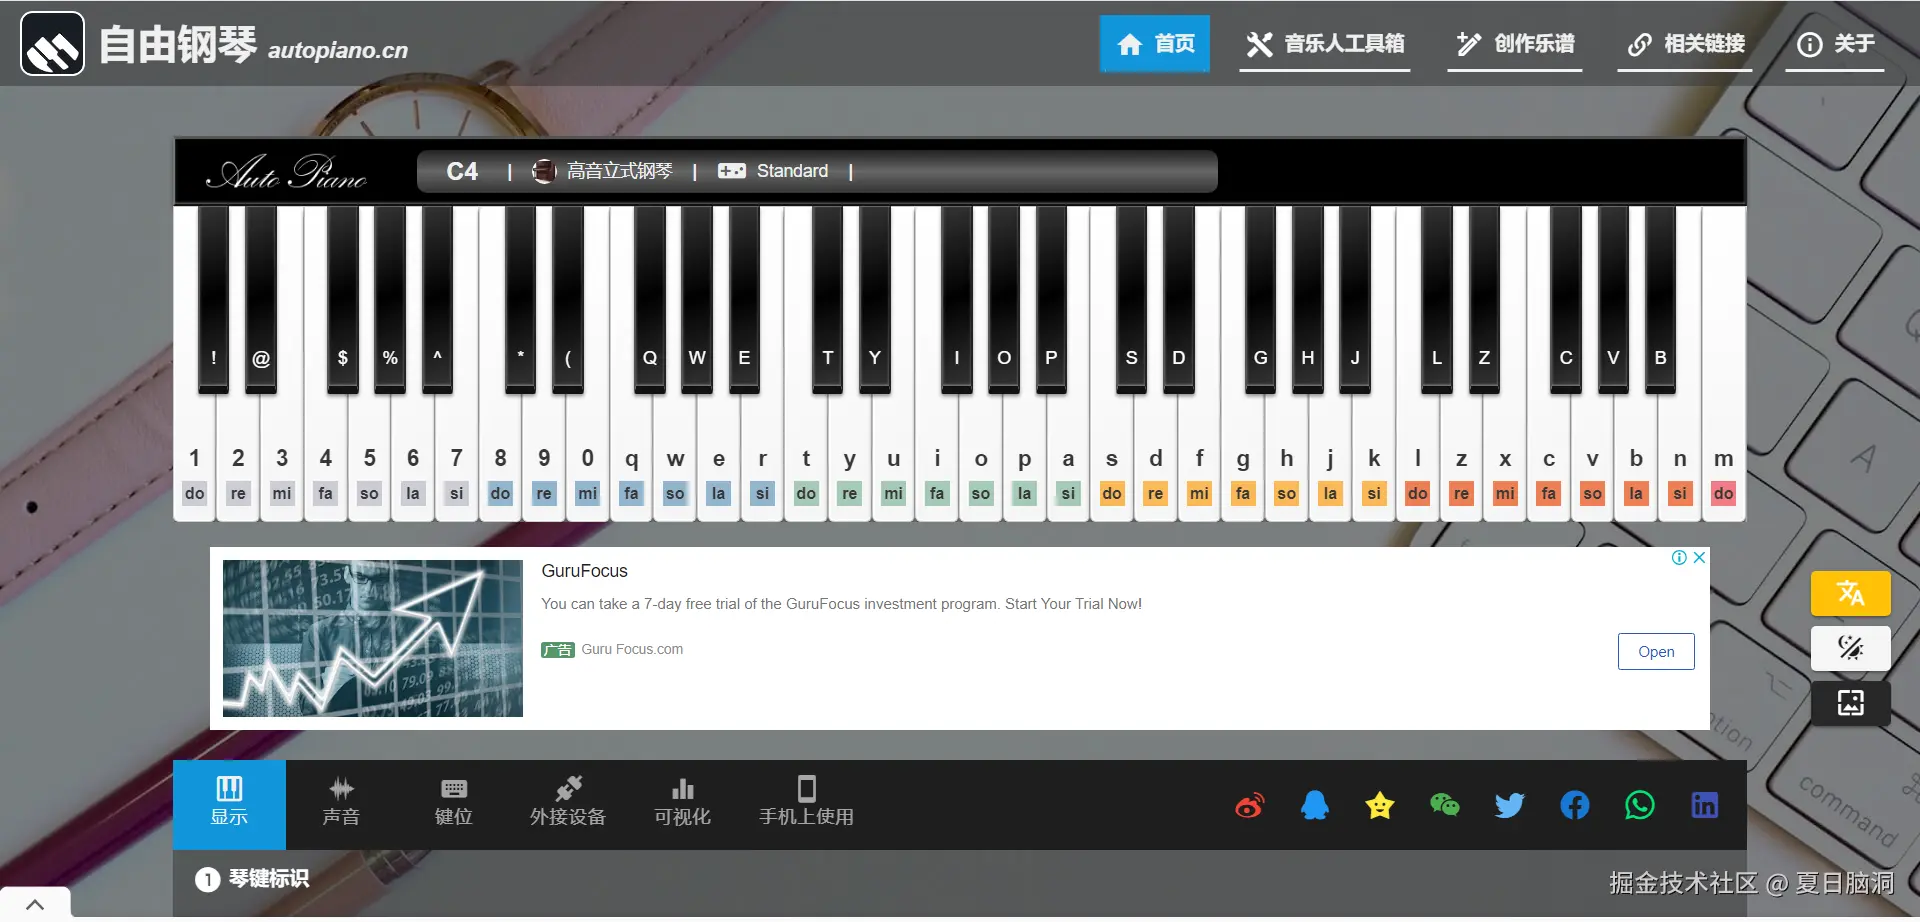This screenshot has width=1920, height=922.
Task: Share via the WeChat icon
Action: pyautogui.click(x=1445, y=805)
